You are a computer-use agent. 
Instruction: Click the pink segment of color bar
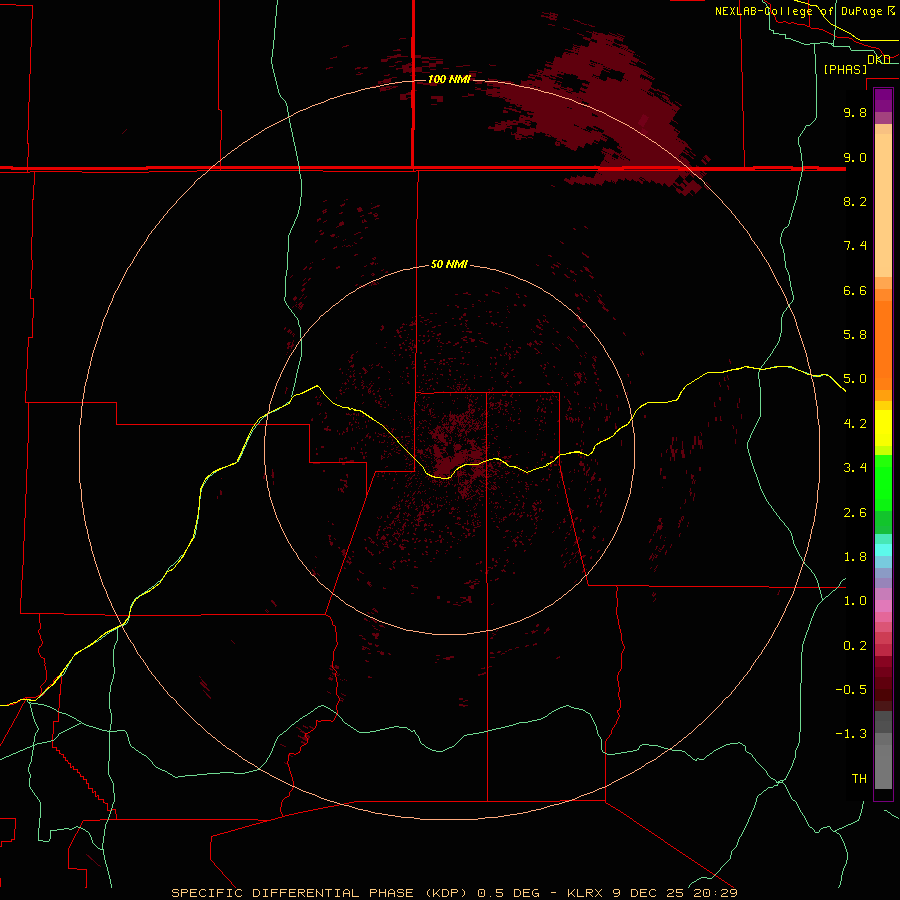pos(883,606)
